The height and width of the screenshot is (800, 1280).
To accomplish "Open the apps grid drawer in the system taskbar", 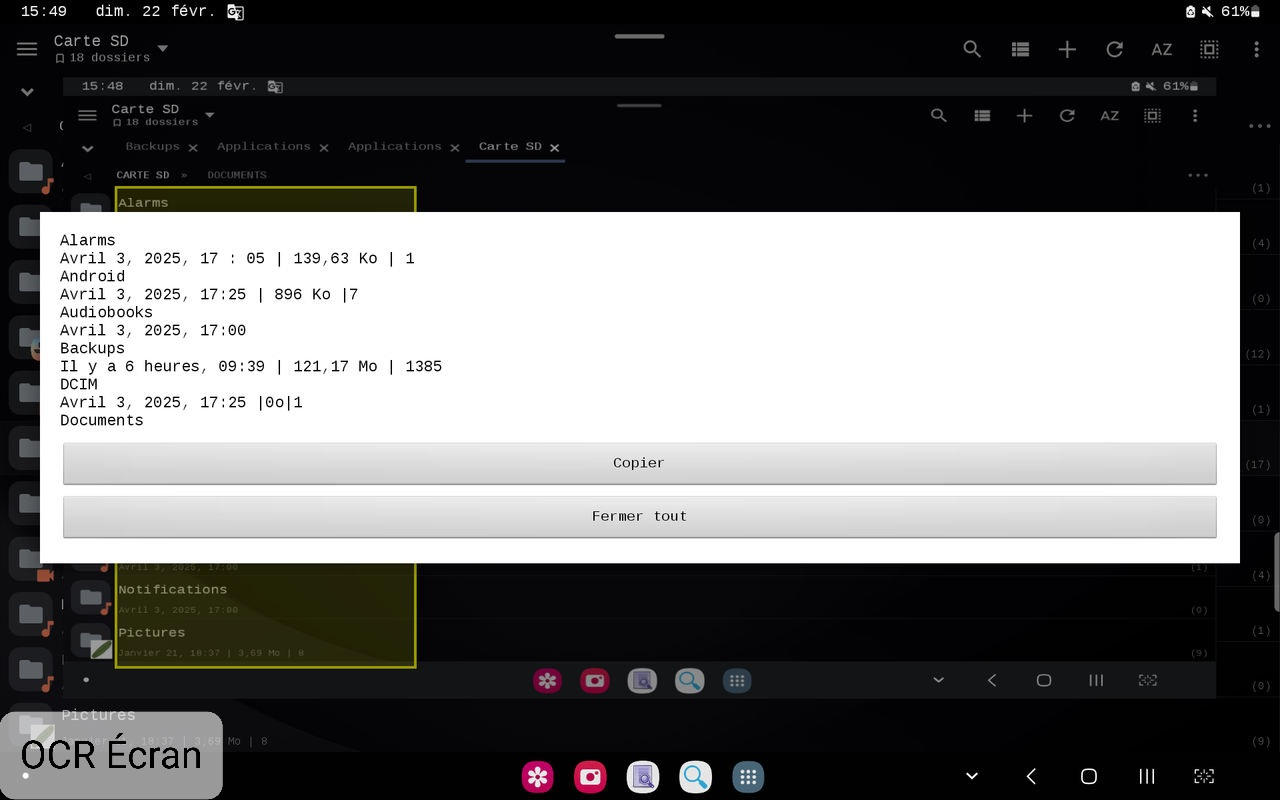I will click(x=747, y=777).
